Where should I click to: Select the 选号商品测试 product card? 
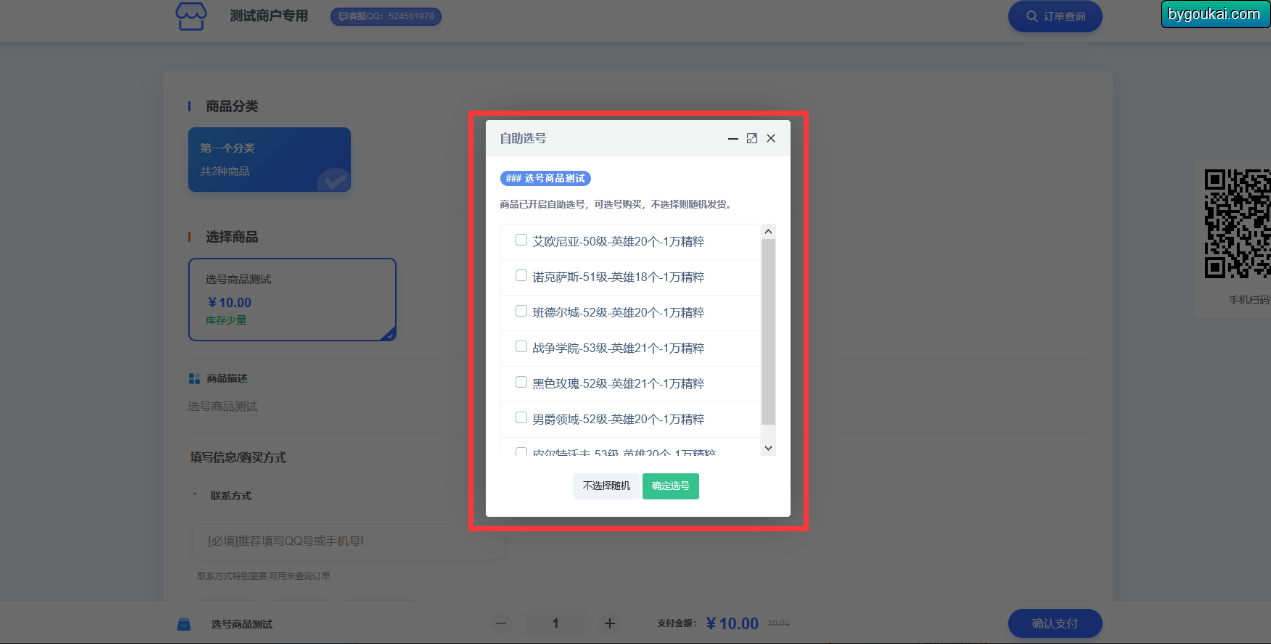click(292, 299)
